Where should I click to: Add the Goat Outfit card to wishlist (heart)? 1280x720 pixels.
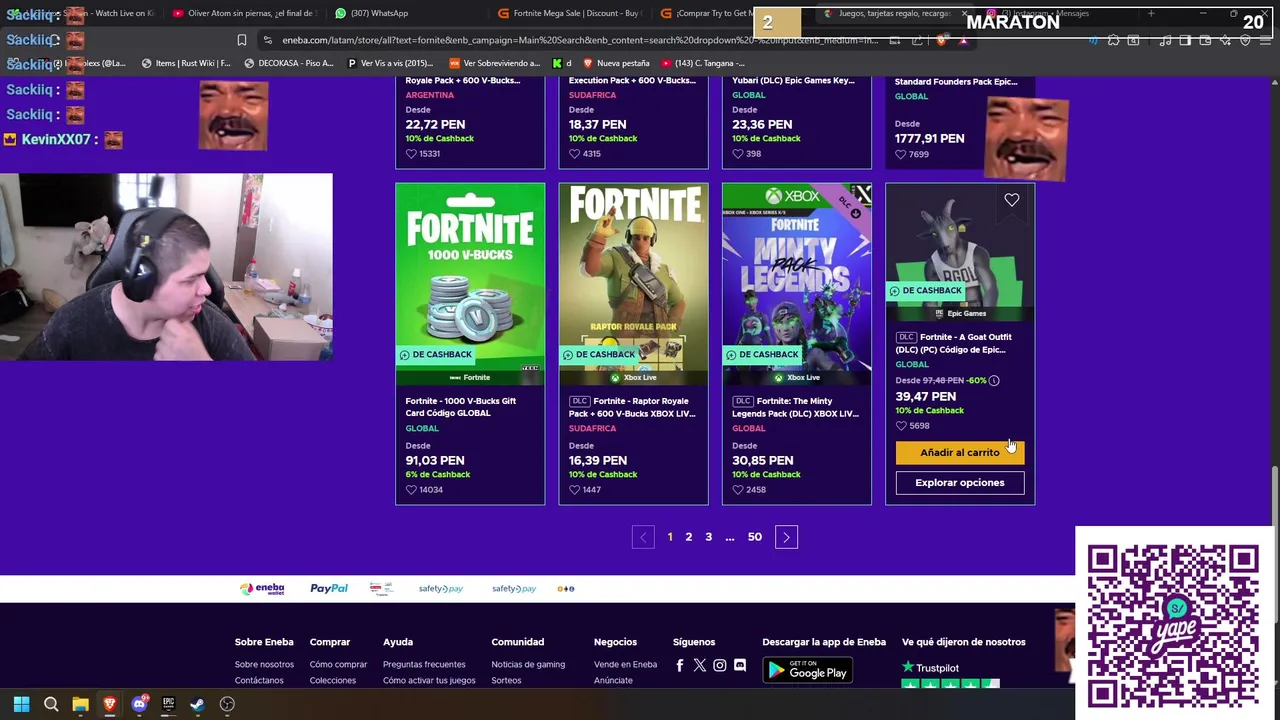click(1012, 200)
